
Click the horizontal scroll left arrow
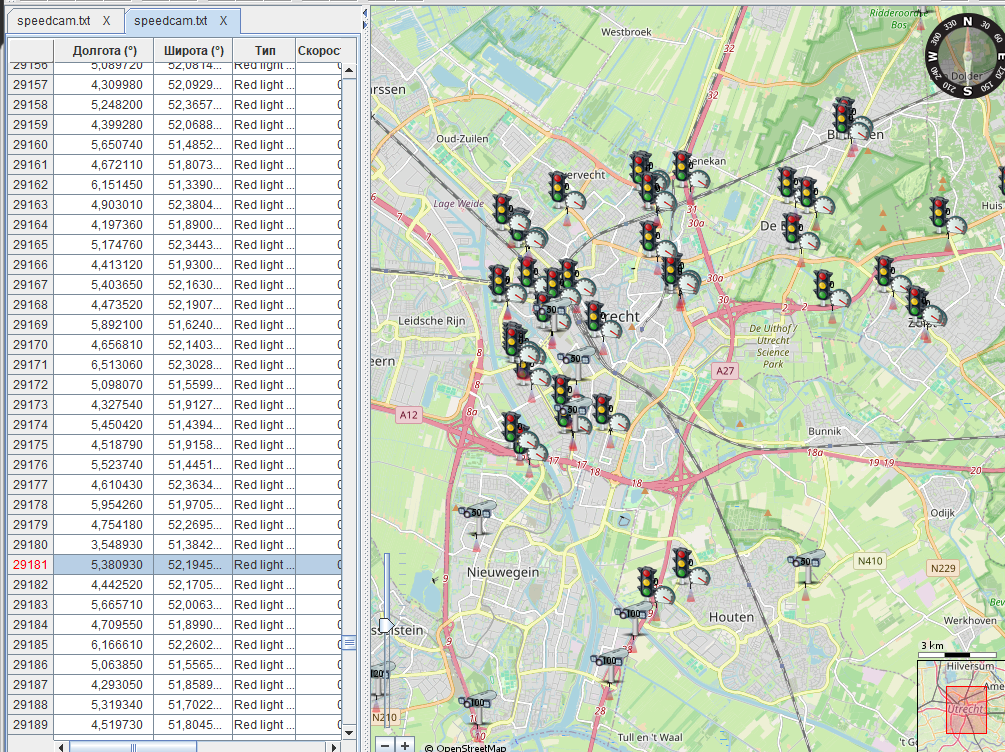tap(61, 748)
